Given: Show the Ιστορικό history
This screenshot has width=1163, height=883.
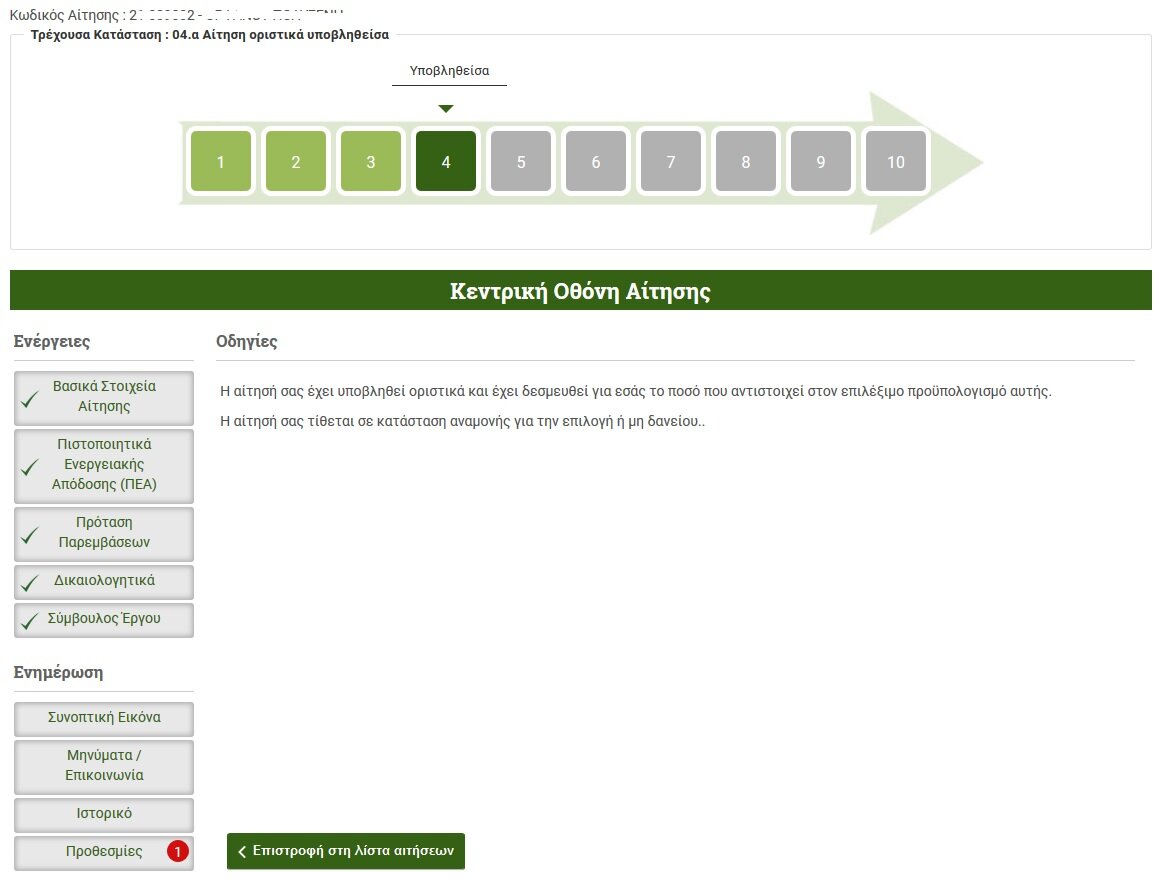Looking at the screenshot, I should pyautogui.click(x=104, y=814).
